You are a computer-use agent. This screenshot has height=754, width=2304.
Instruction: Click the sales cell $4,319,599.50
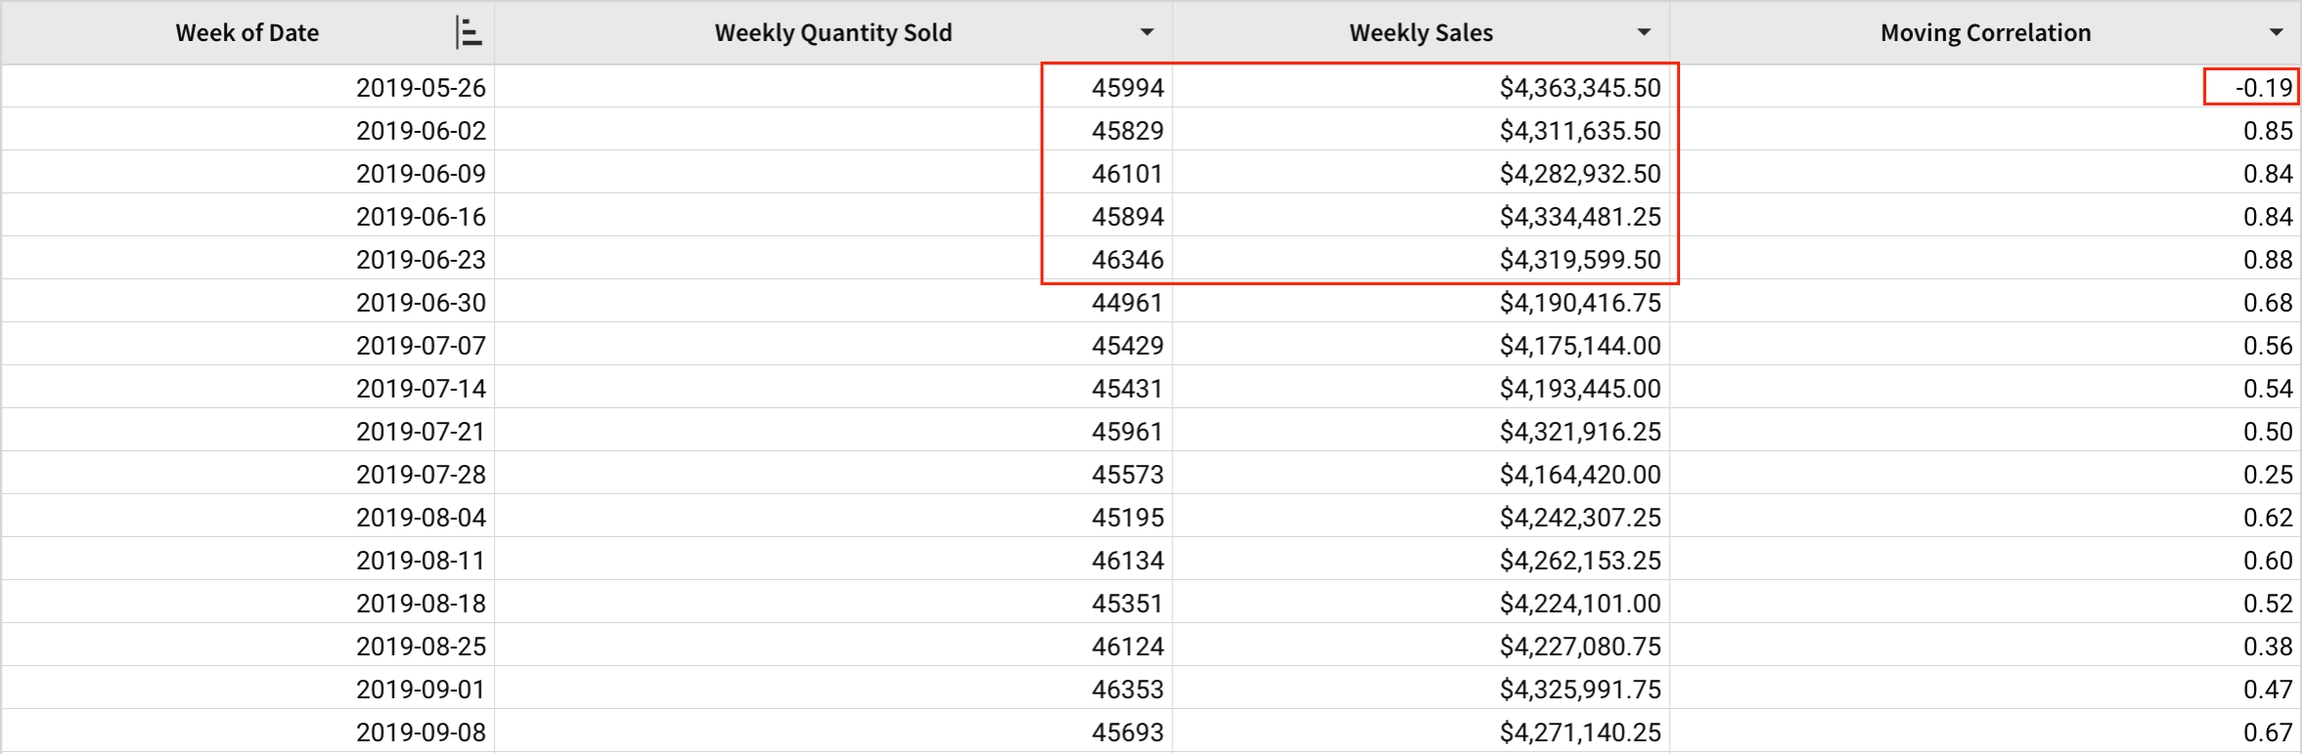(1579, 260)
